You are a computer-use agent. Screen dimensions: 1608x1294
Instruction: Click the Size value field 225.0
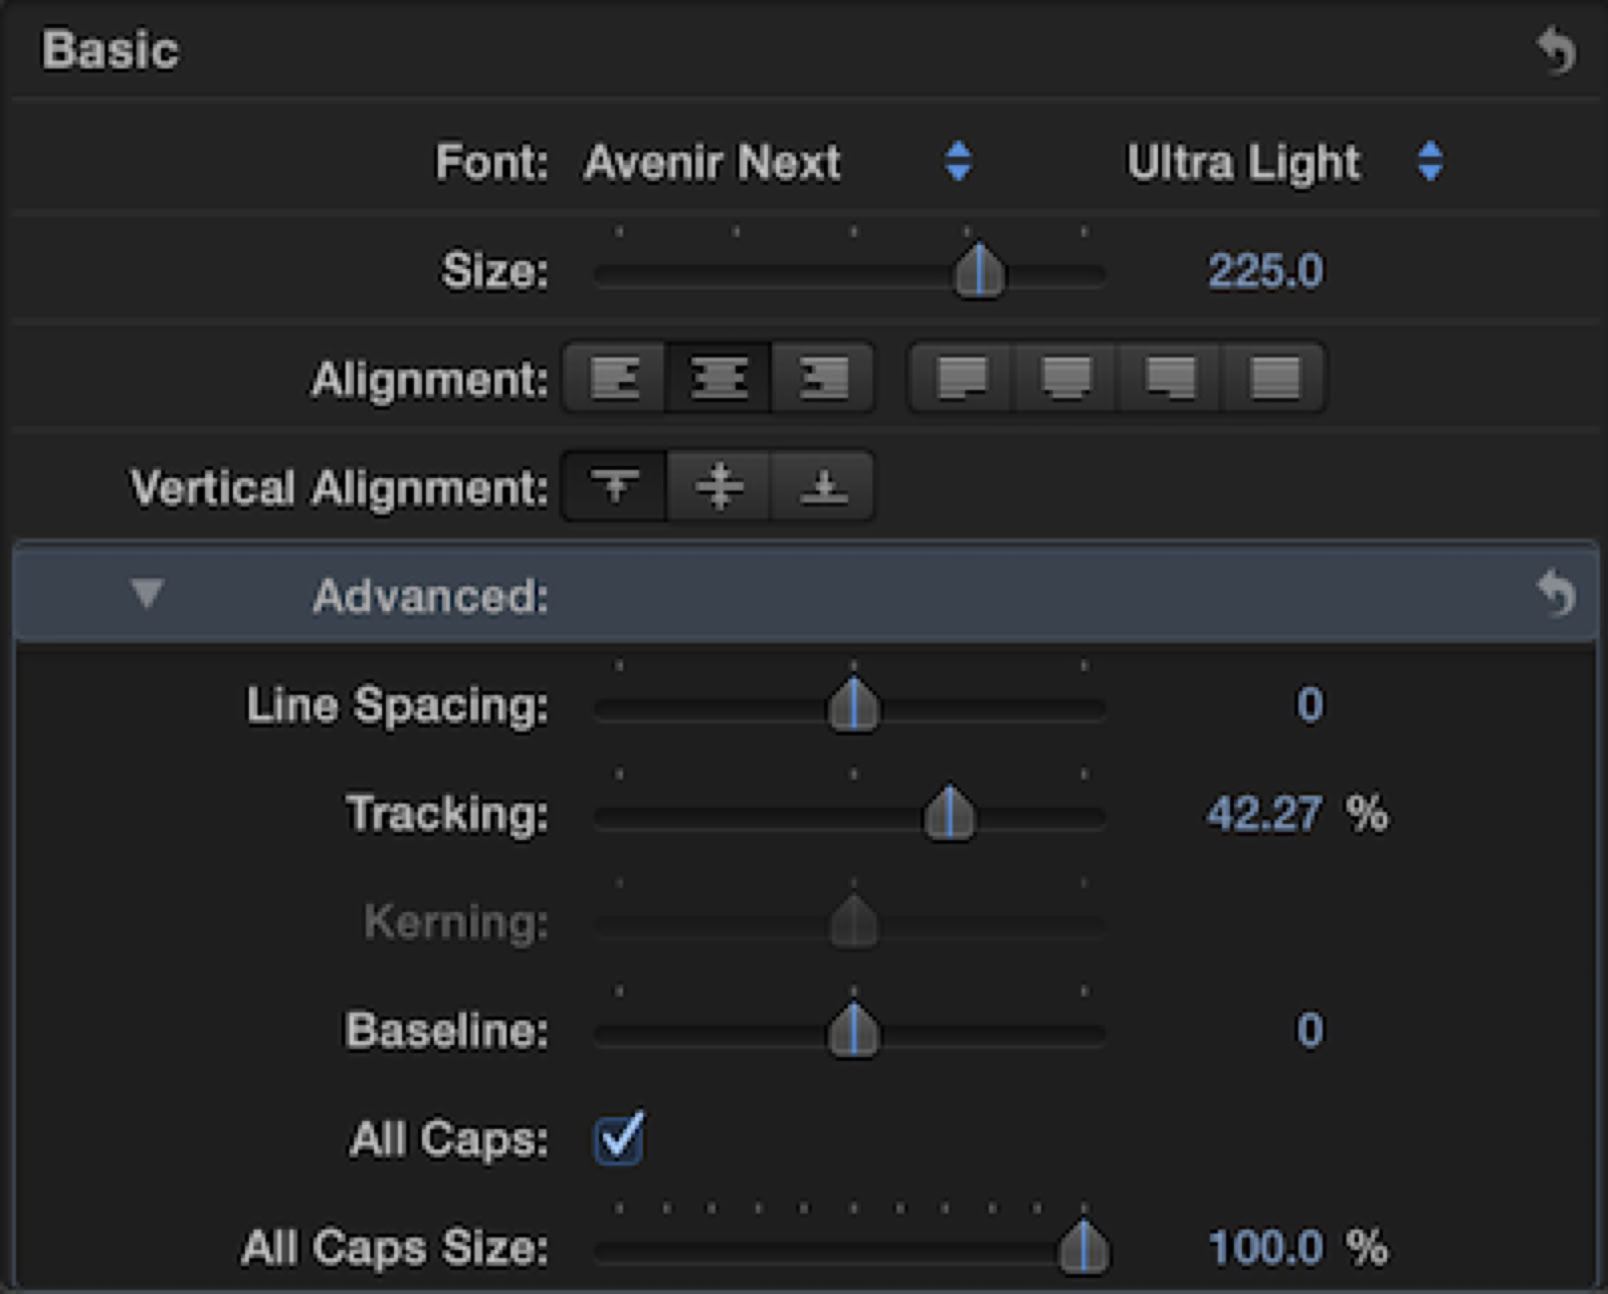(x=1265, y=271)
